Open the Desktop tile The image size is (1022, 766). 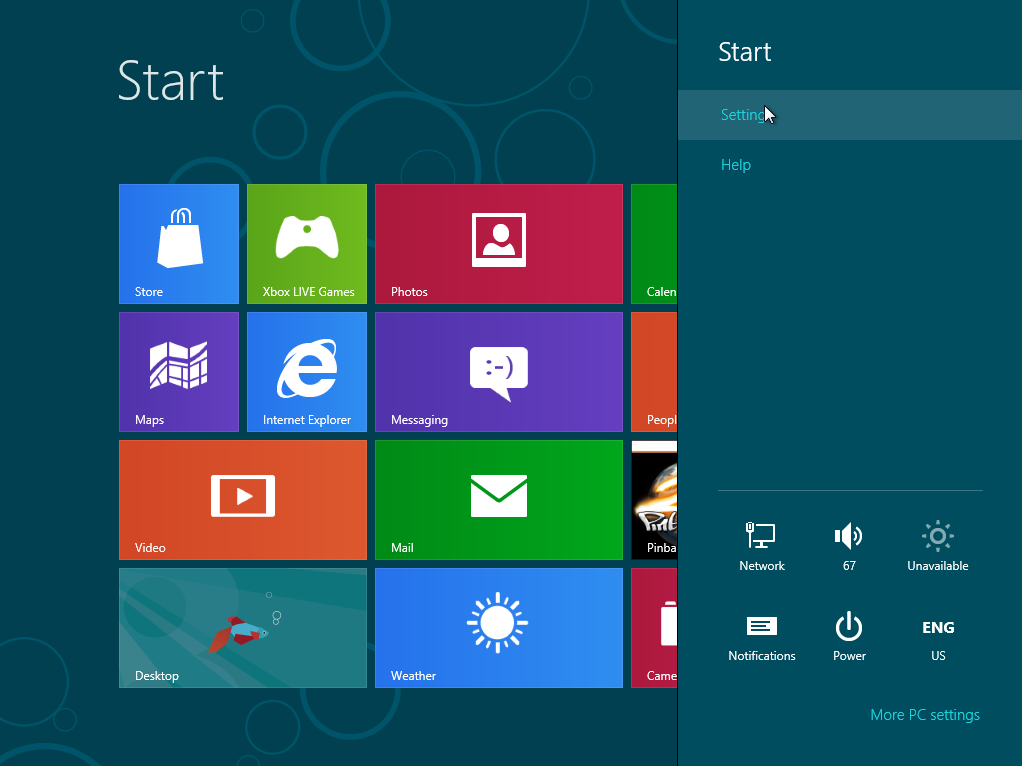pyautogui.click(x=242, y=628)
